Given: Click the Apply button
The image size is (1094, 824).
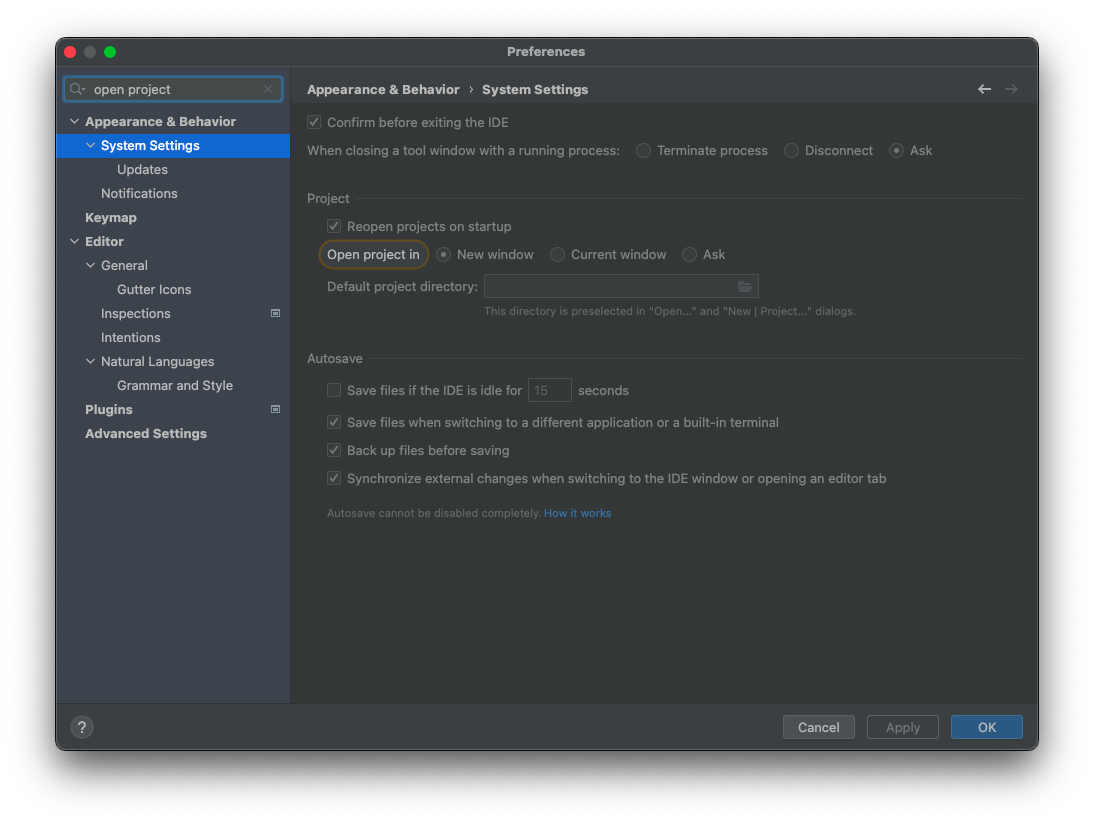Looking at the screenshot, I should pos(903,727).
